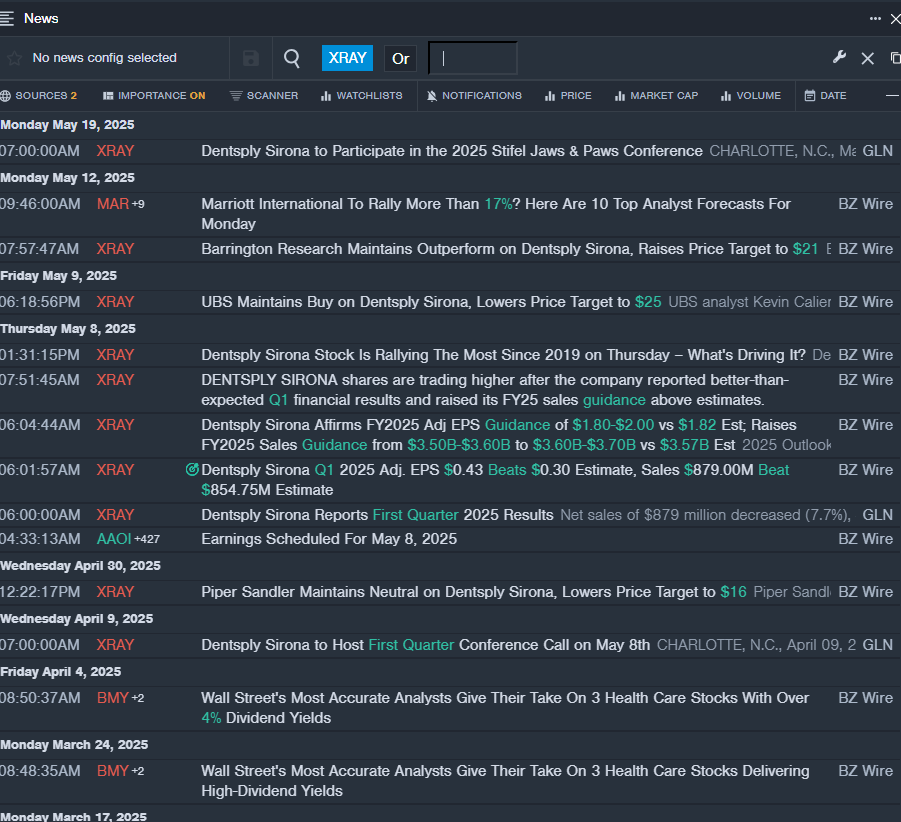Open the Marriott International To Rally headline
This screenshot has height=822, width=901.
pyautogui.click(x=496, y=214)
